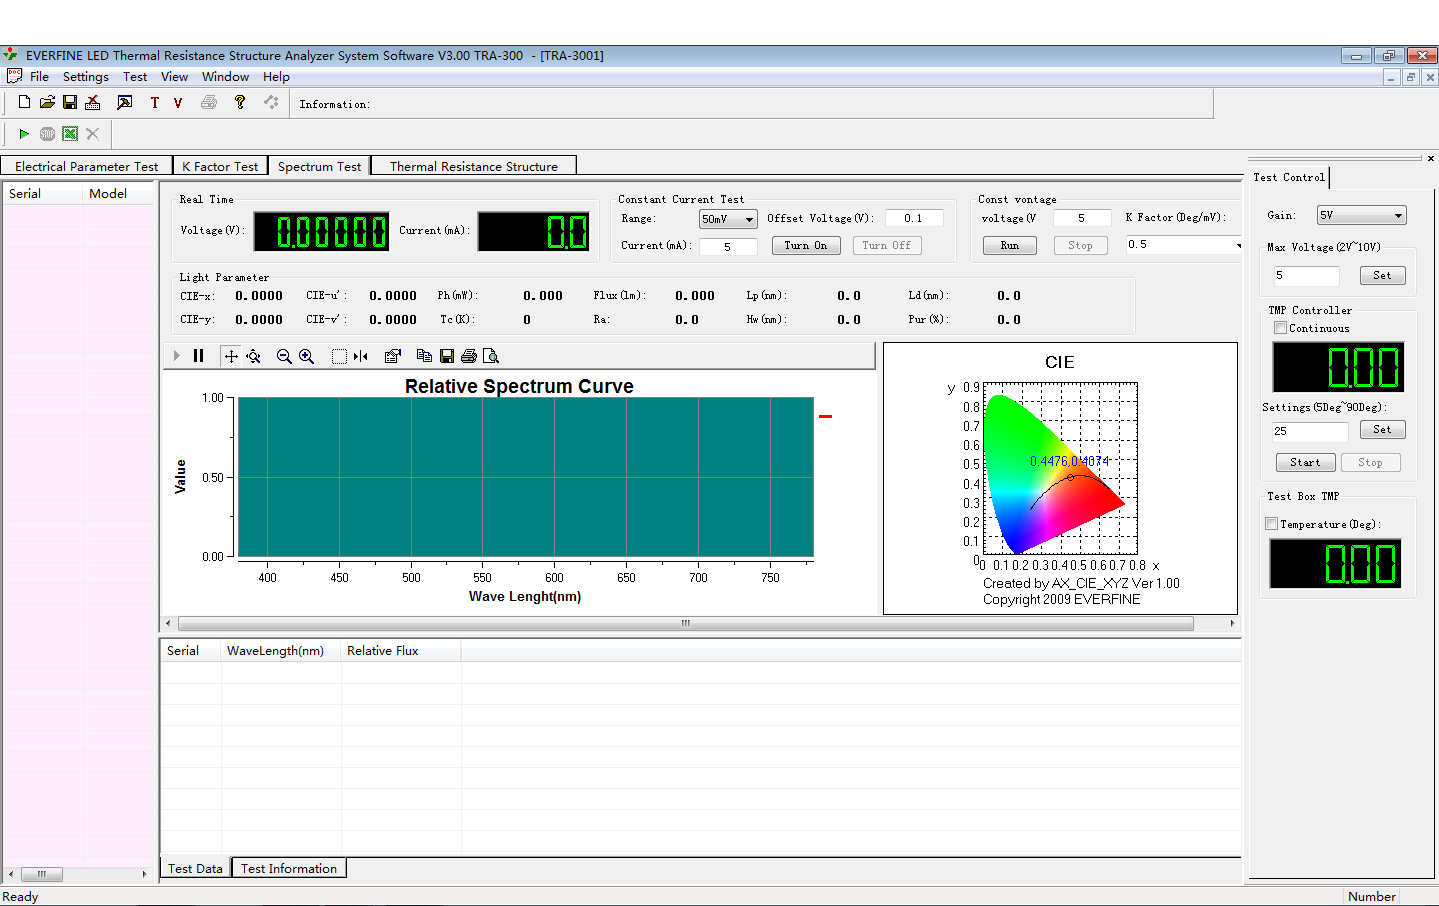Pause the spectrum chart updating
1439x906 pixels.
tap(199, 356)
